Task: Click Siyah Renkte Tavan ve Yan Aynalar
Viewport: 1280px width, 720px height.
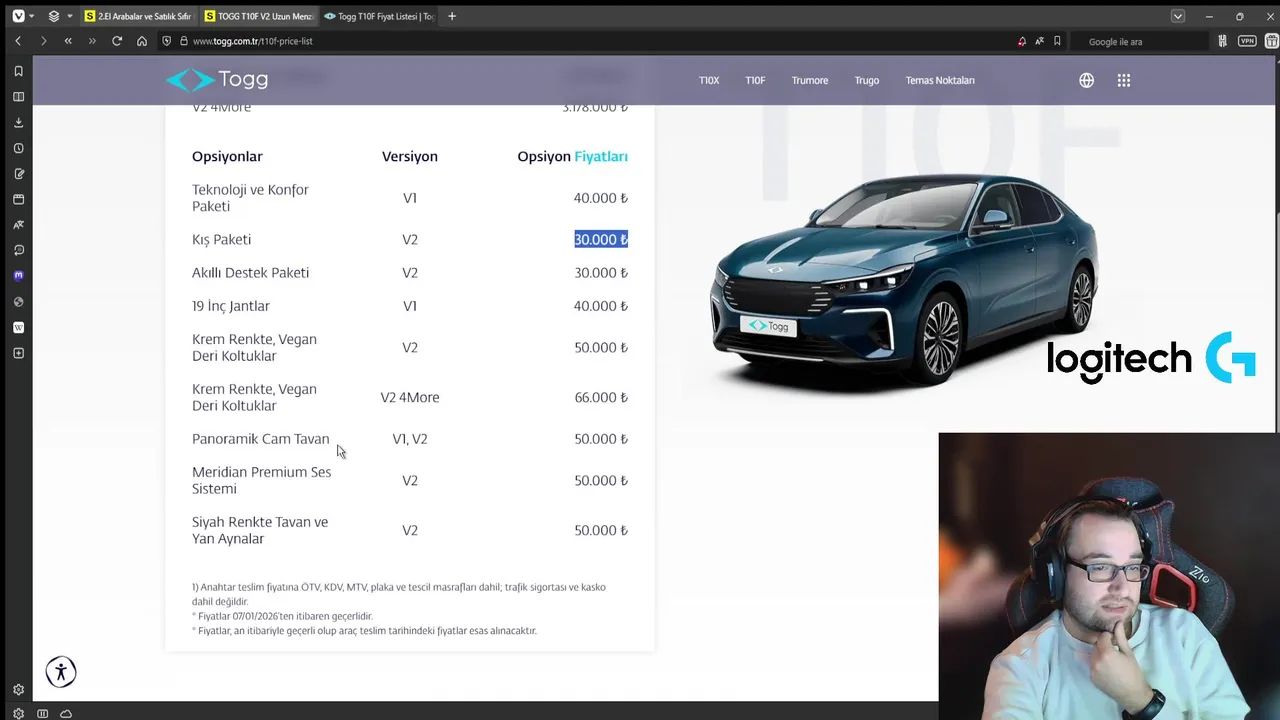Action: point(260,530)
